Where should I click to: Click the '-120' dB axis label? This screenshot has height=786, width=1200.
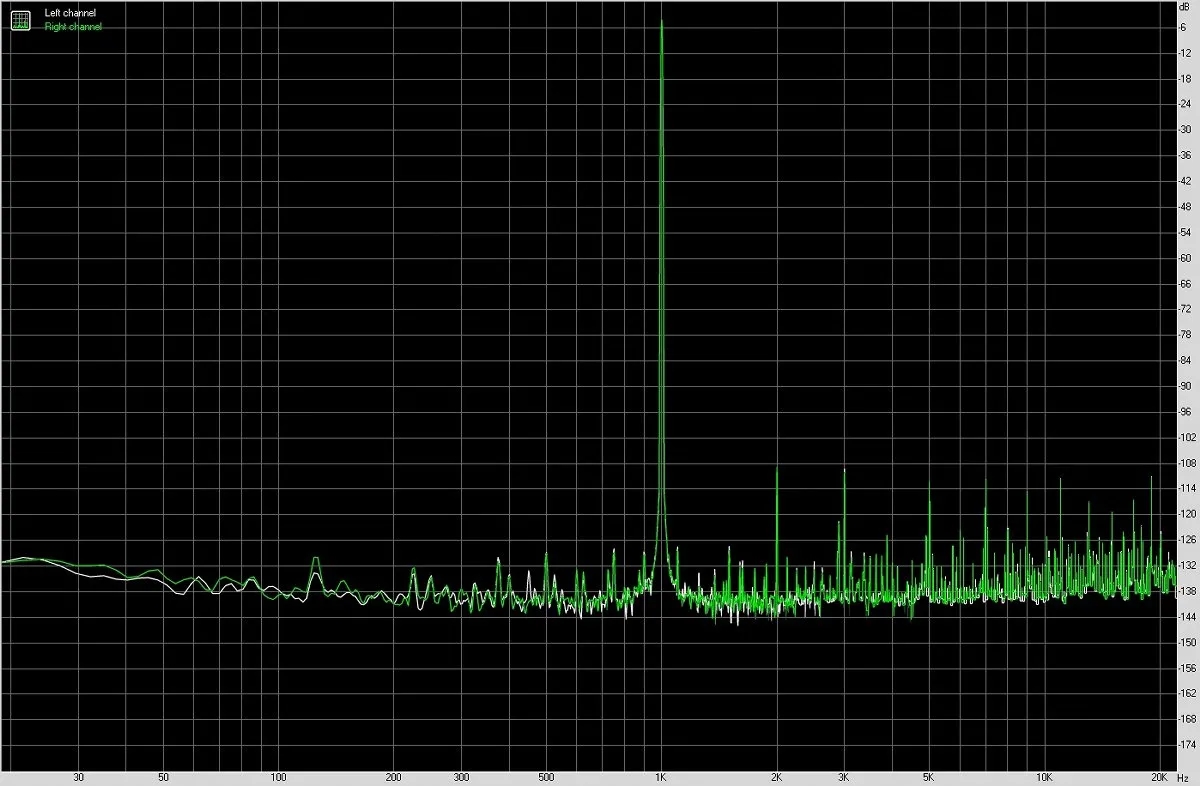(1188, 514)
